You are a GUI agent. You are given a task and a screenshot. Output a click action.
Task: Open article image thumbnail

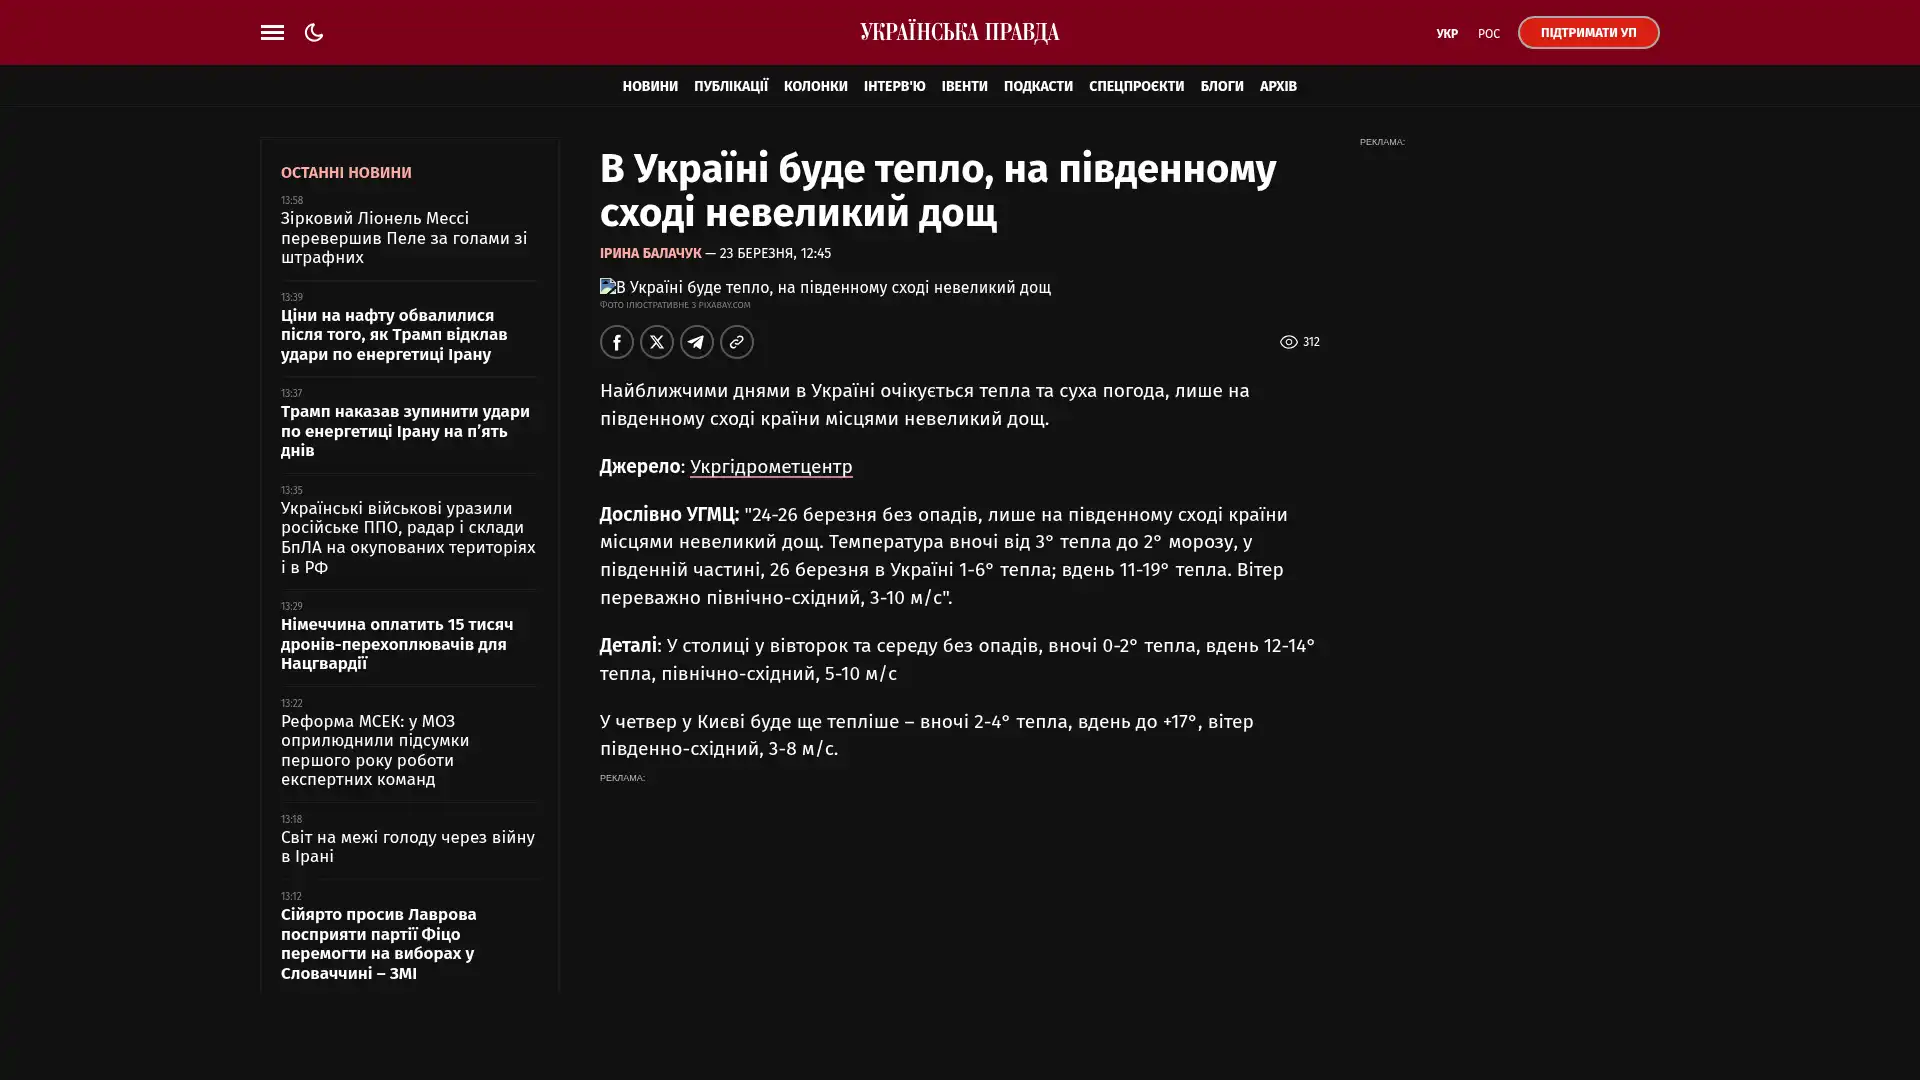pyautogui.click(x=824, y=287)
